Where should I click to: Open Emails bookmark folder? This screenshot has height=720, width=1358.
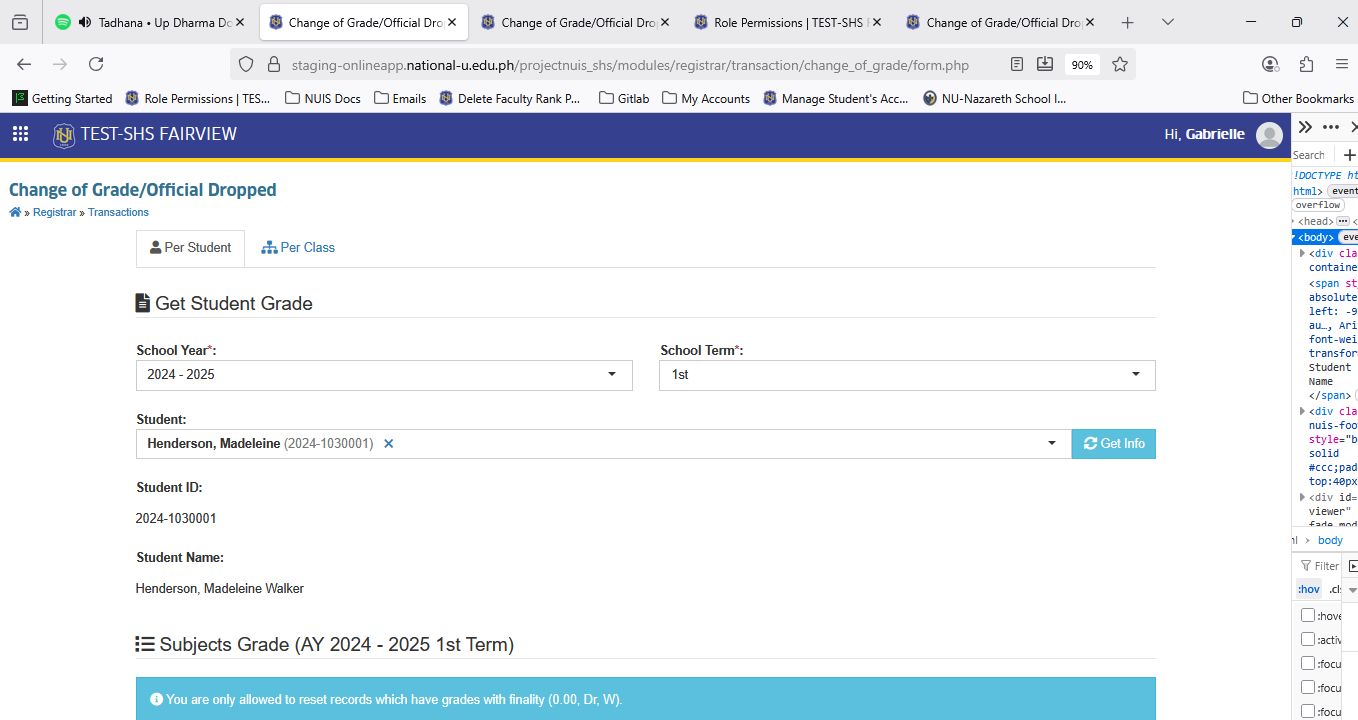point(400,98)
